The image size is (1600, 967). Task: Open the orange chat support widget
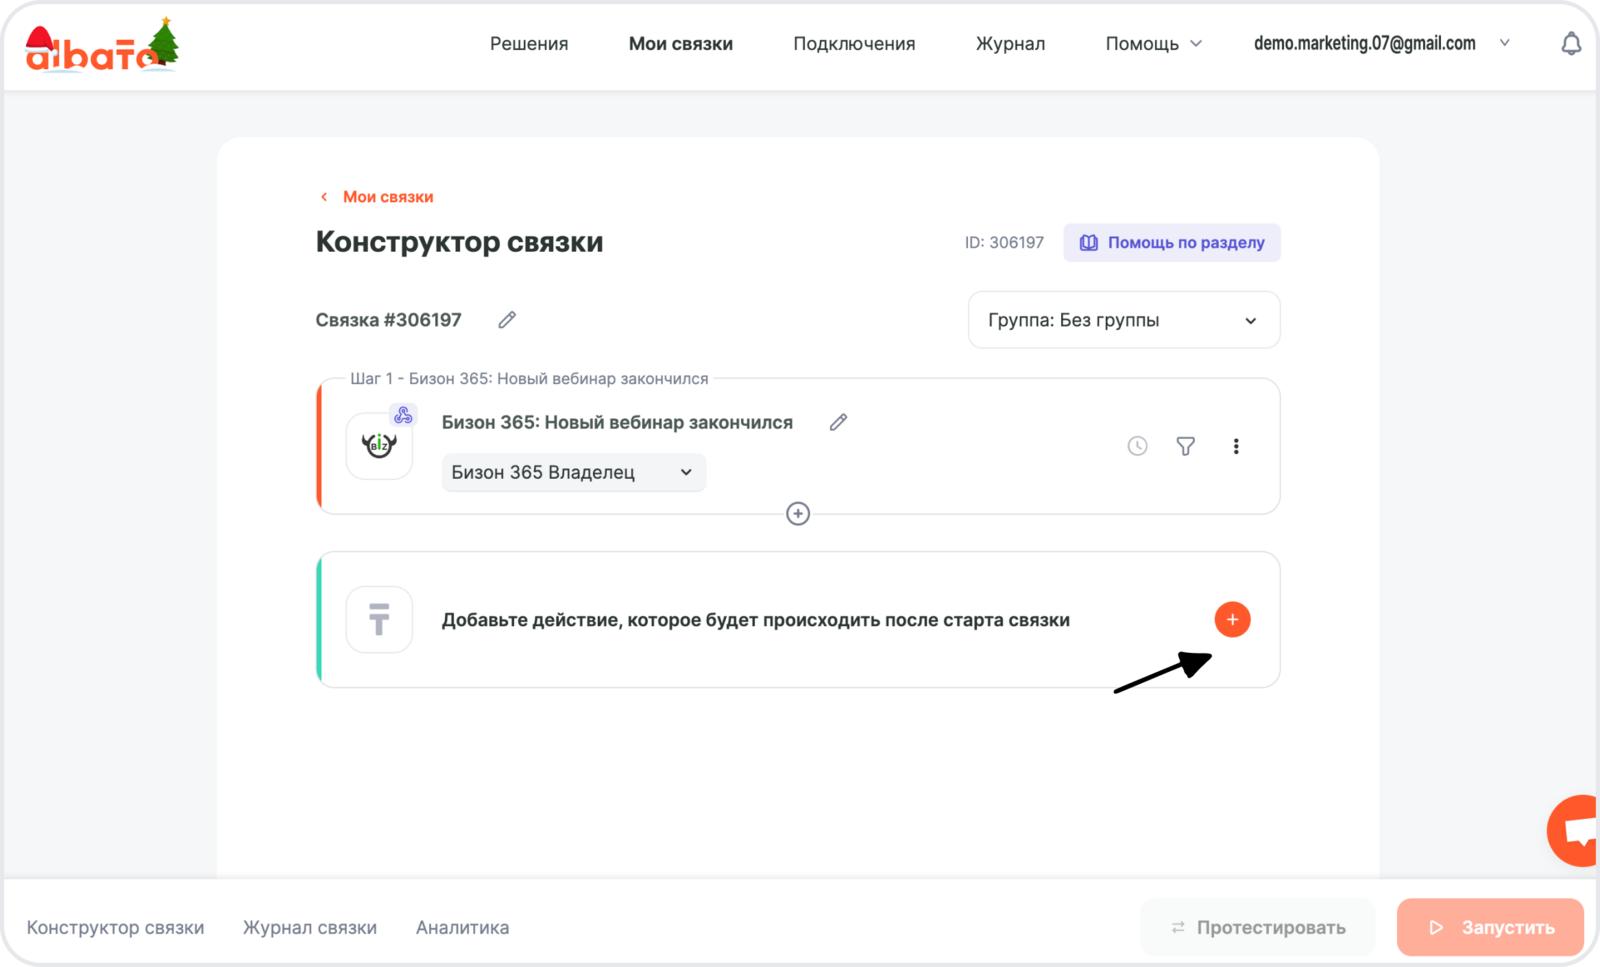tap(1575, 830)
